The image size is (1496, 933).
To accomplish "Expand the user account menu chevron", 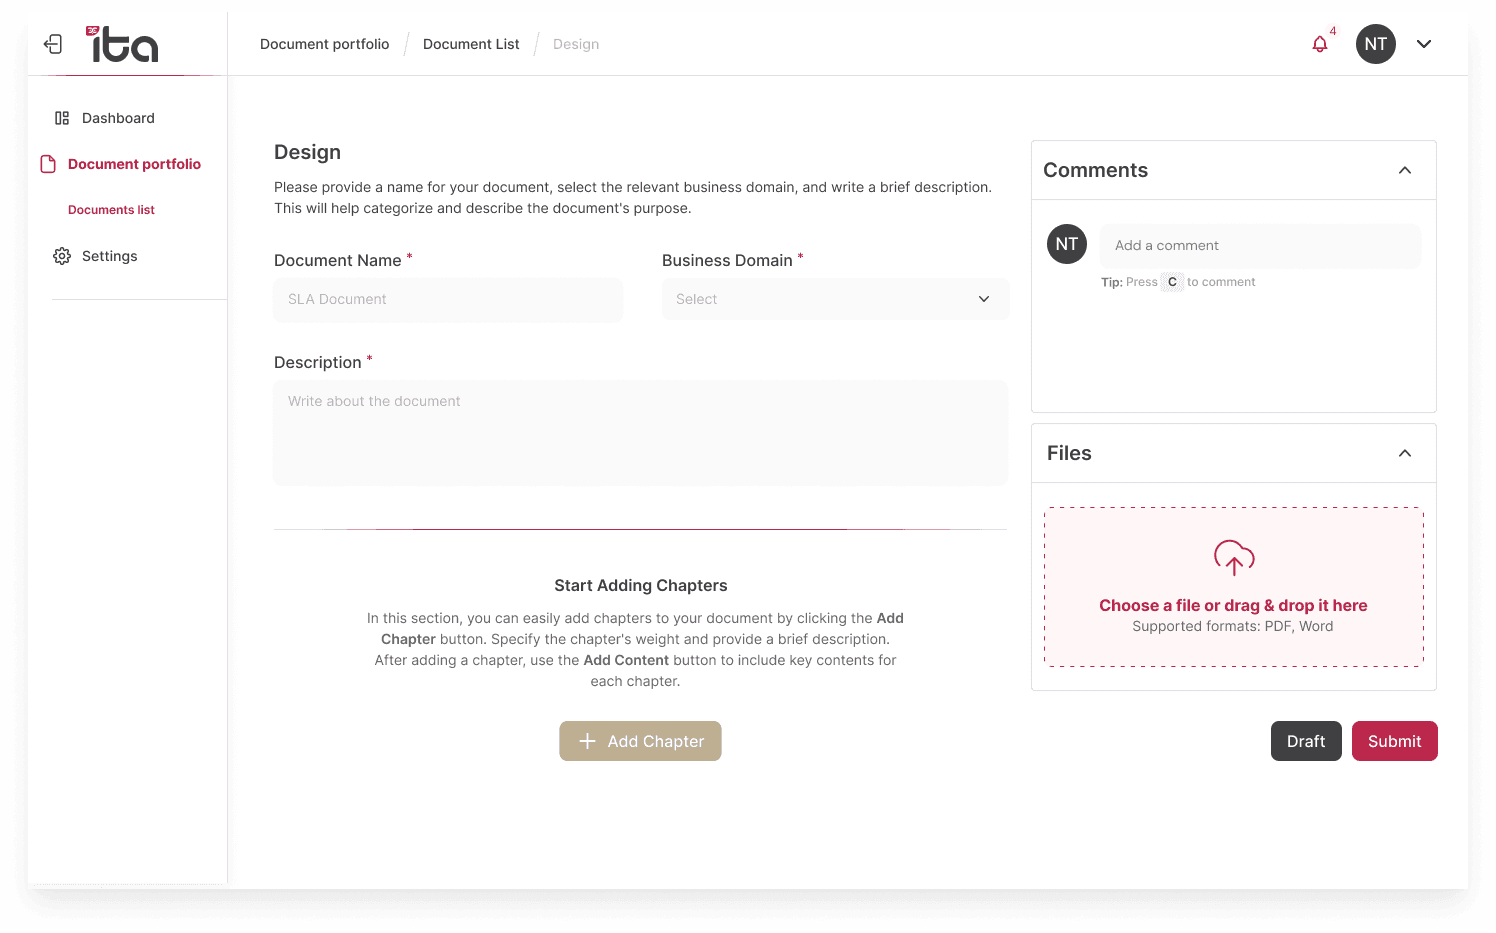I will 1424,44.
